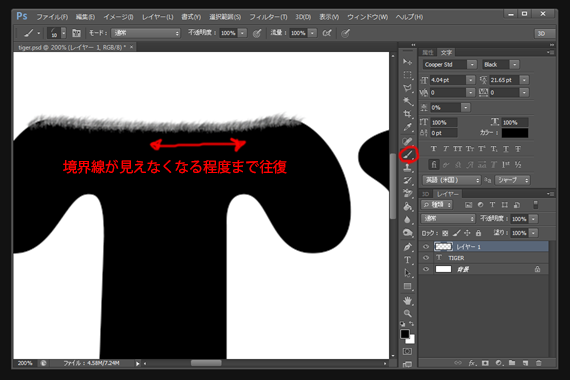Click the 3D workspace button
Image resolution: width=570 pixels, height=380 pixels.
coord(545,33)
